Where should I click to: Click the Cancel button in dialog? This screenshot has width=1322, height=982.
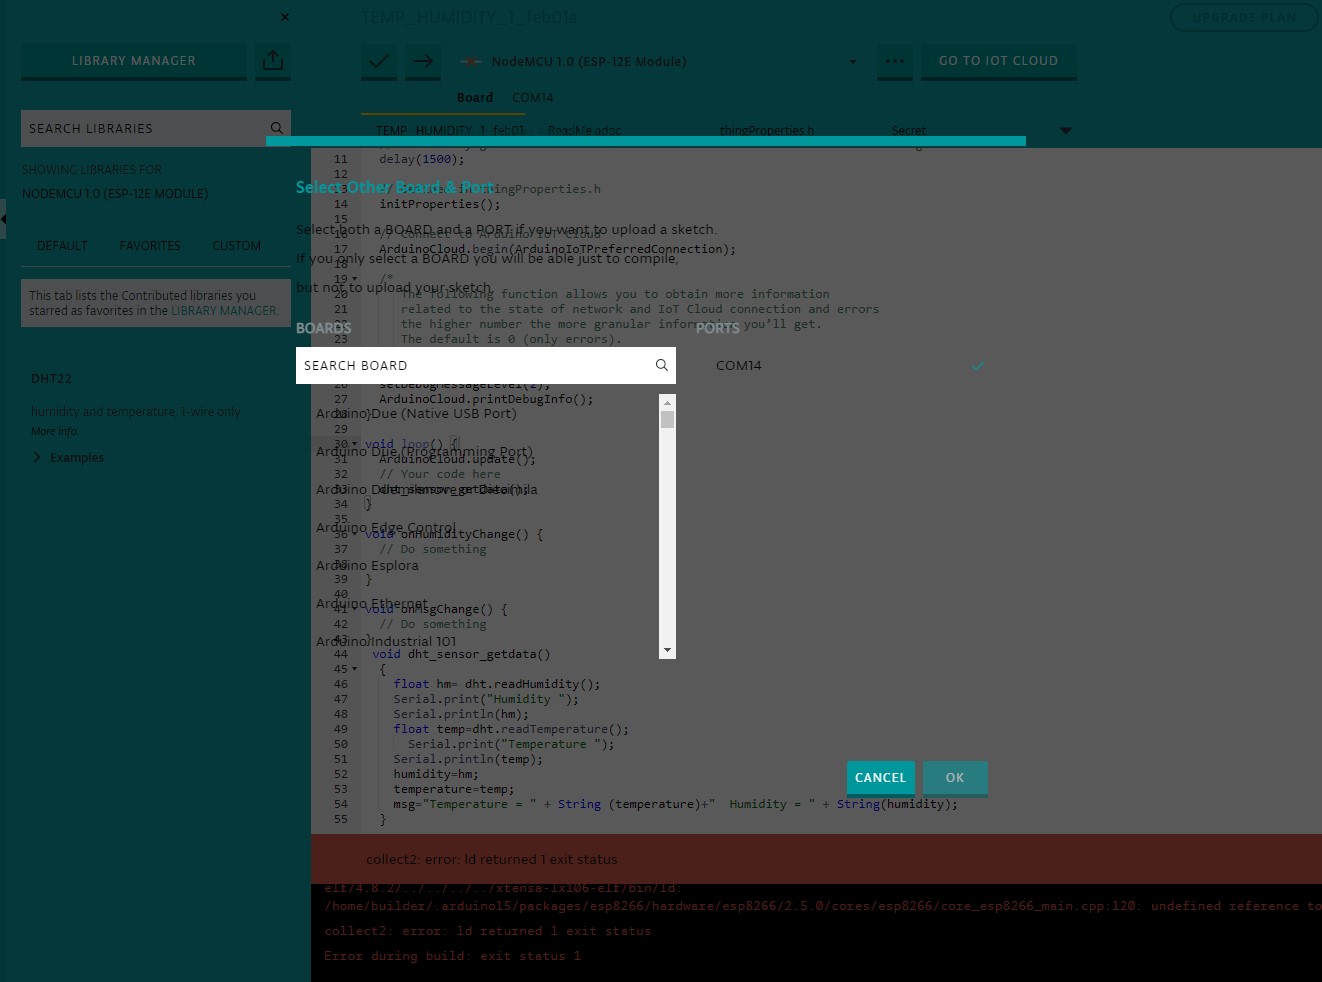881,778
